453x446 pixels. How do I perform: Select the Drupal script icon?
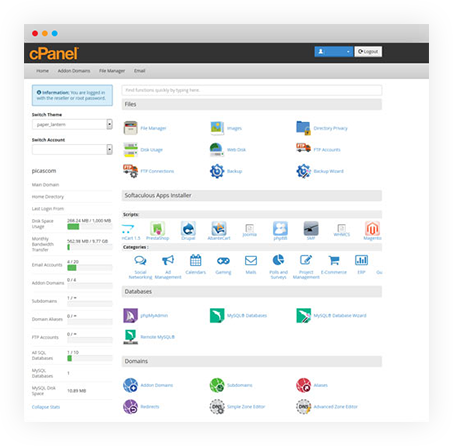click(188, 229)
